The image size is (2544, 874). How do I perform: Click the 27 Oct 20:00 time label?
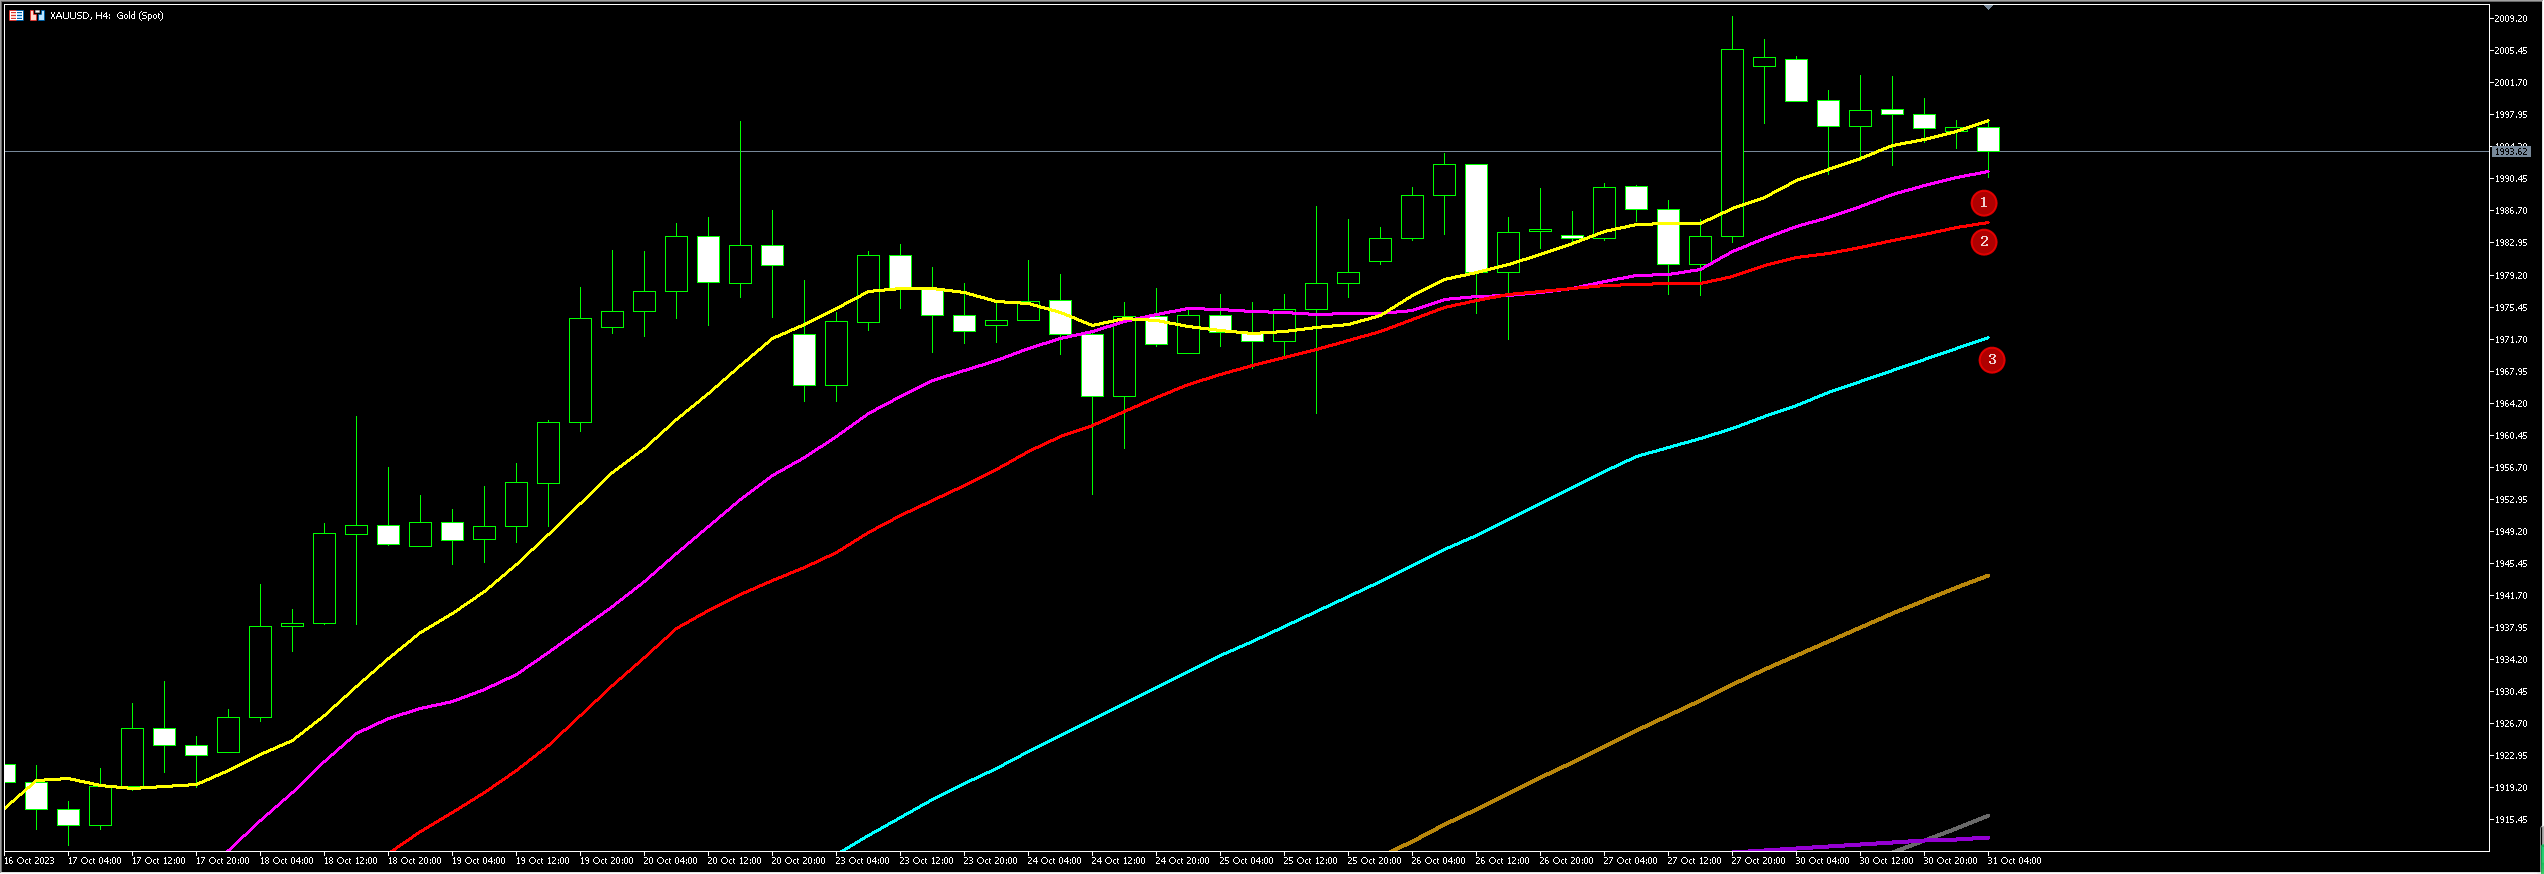pos(1759,861)
